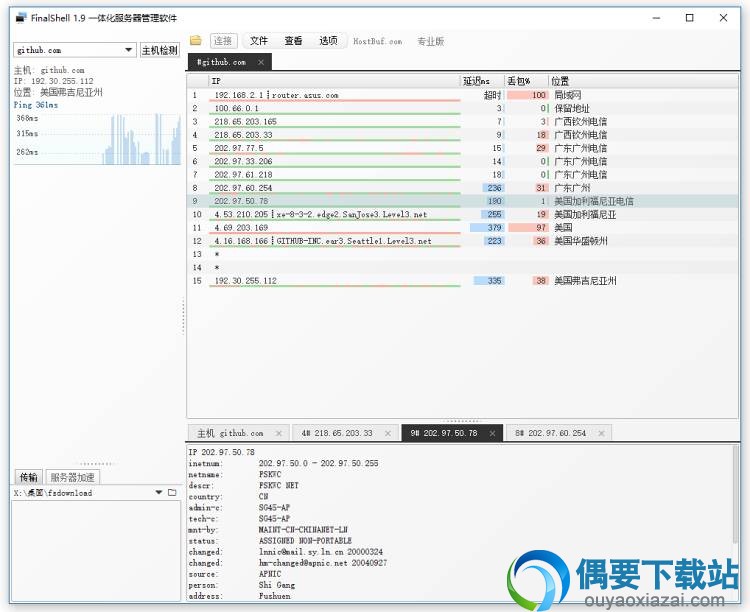Click the whois output vertical scrollbar
750x612 pixels.
[x=735, y=495]
